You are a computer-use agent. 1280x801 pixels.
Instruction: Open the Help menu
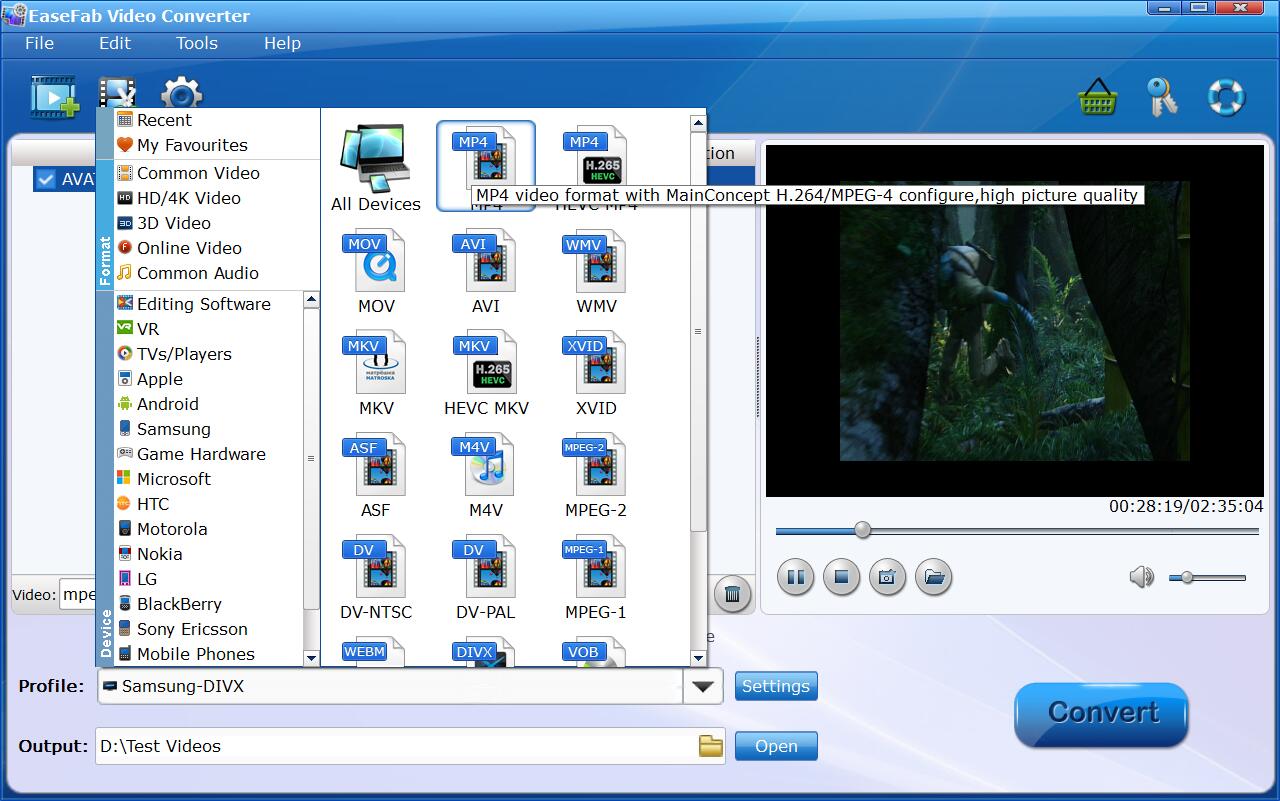pyautogui.click(x=282, y=43)
